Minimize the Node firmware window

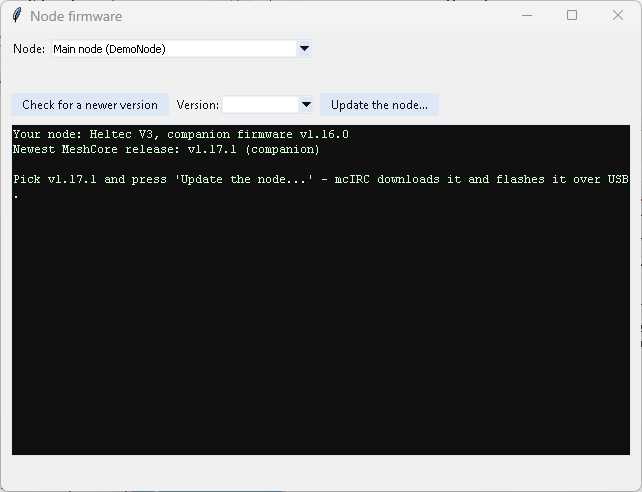click(x=527, y=16)
